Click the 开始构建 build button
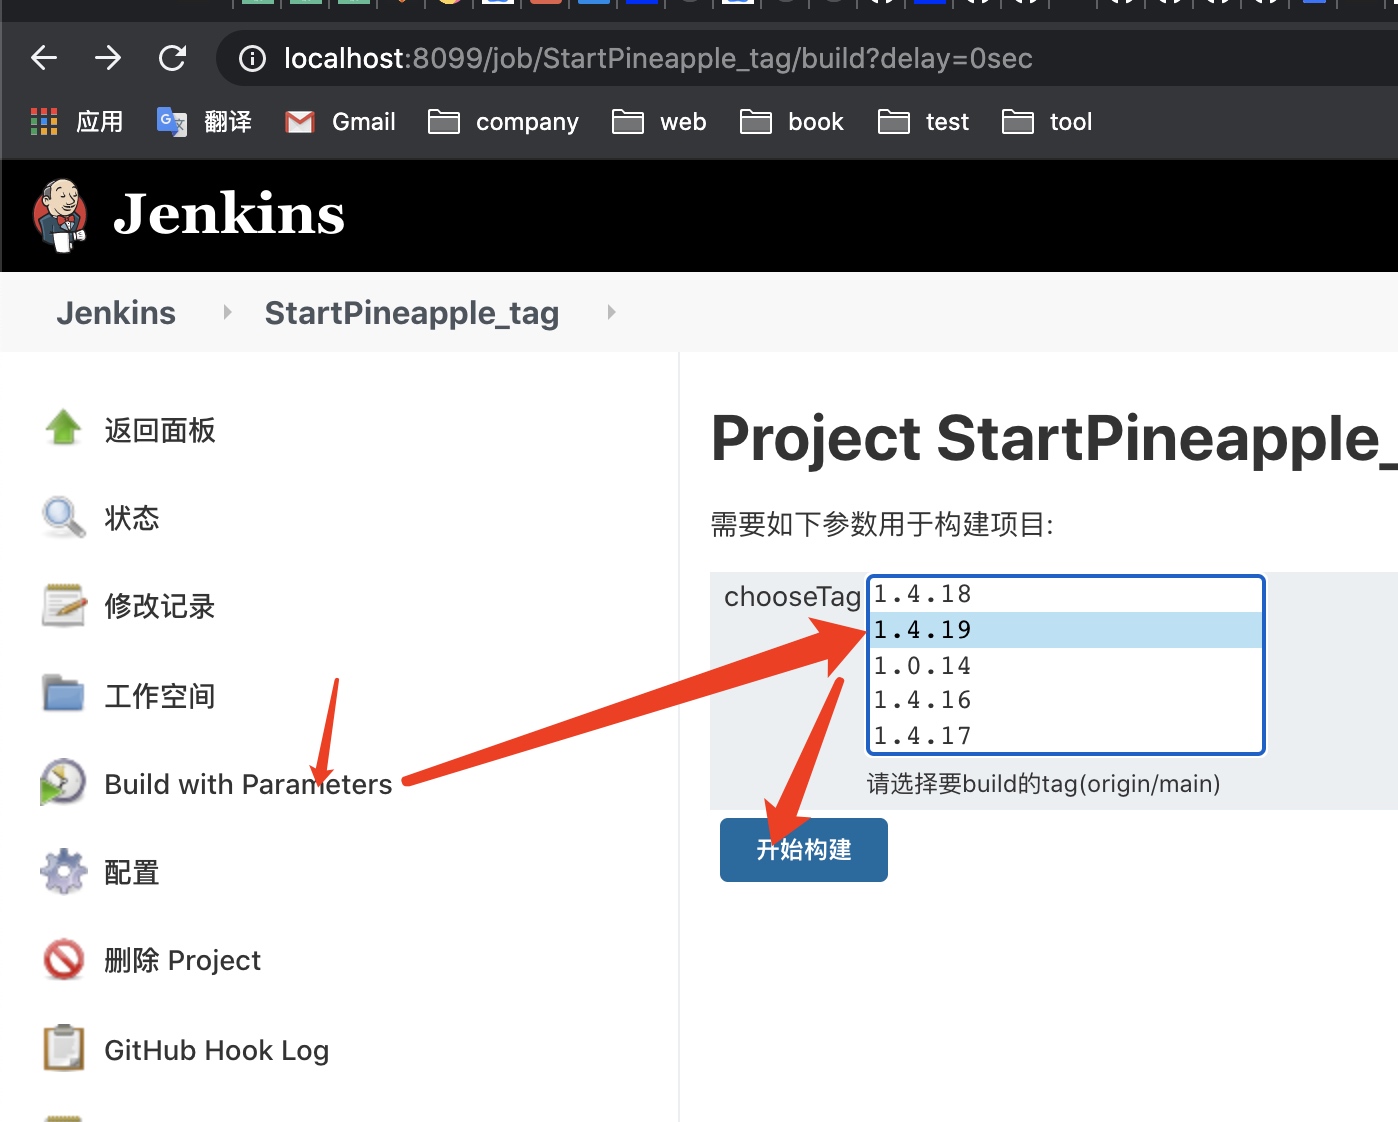This screenshot has width=1398, height=1122. coord(803,849)
